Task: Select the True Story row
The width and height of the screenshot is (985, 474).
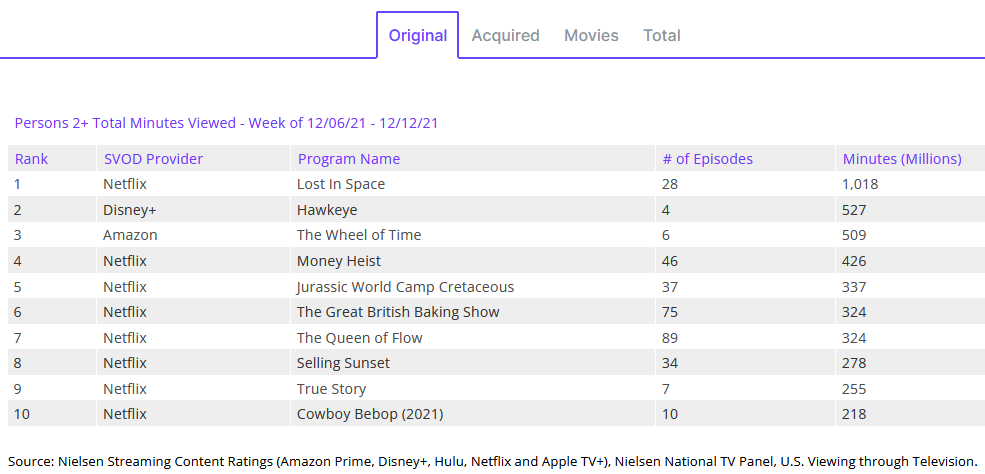Action: [x=331, y=389]
